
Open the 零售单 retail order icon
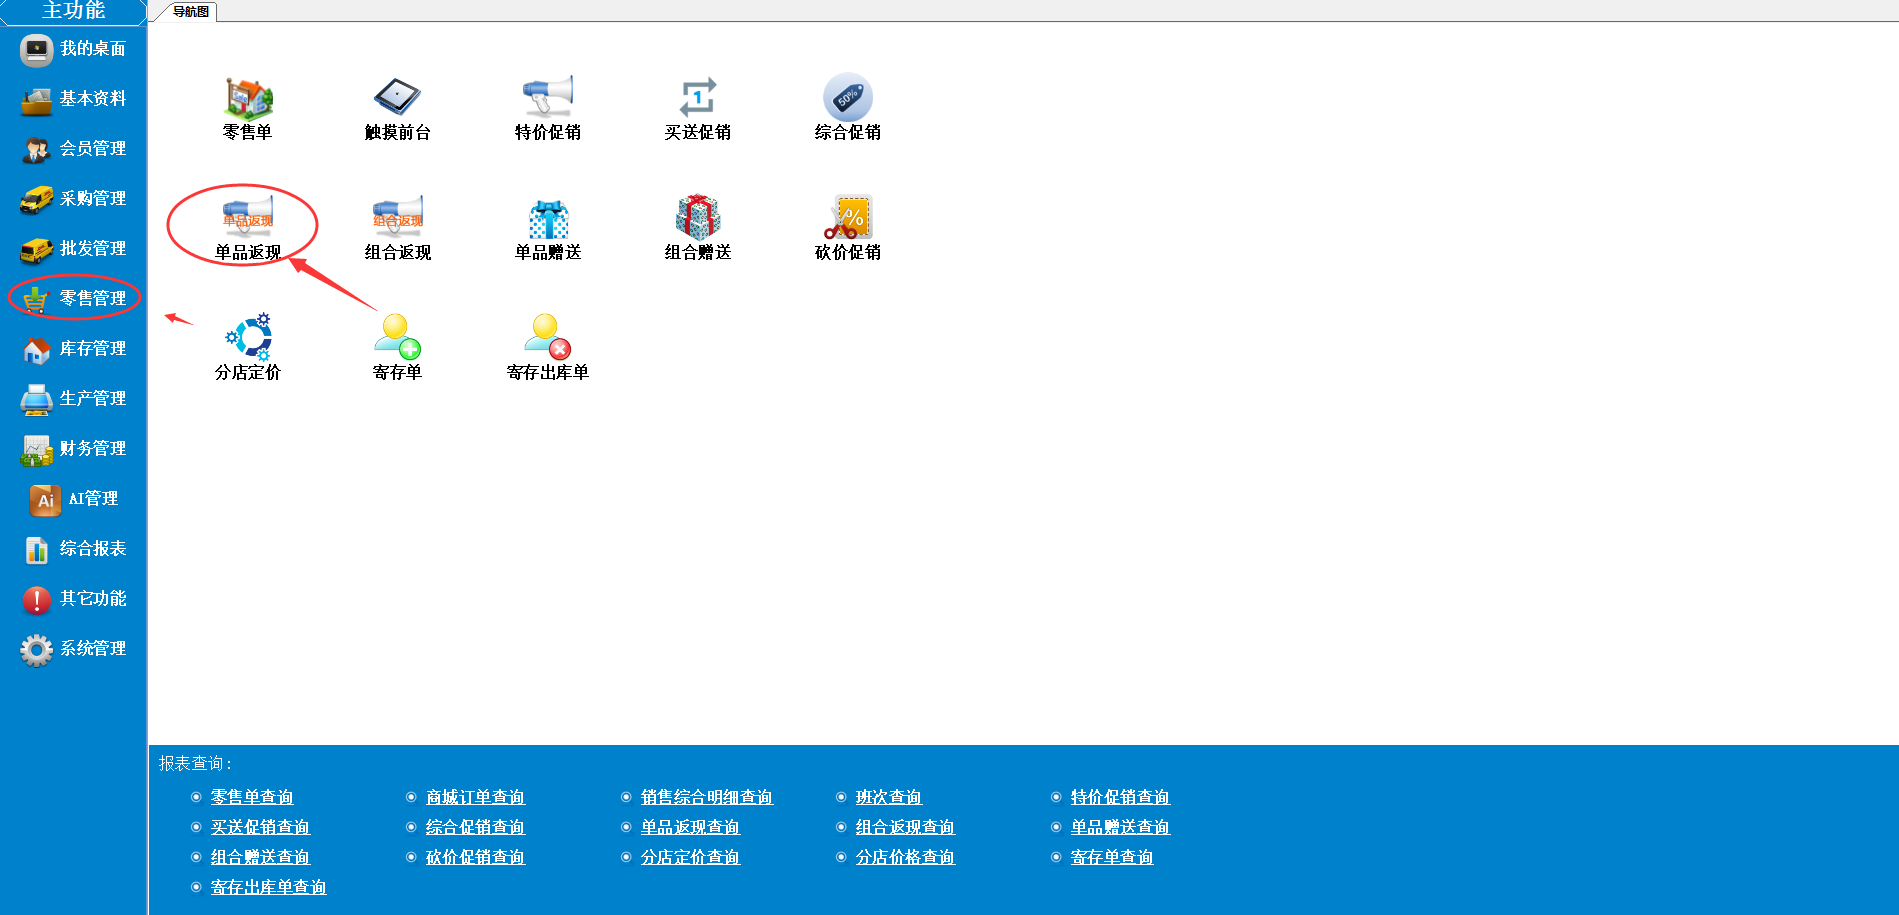(x=248, y=108)
